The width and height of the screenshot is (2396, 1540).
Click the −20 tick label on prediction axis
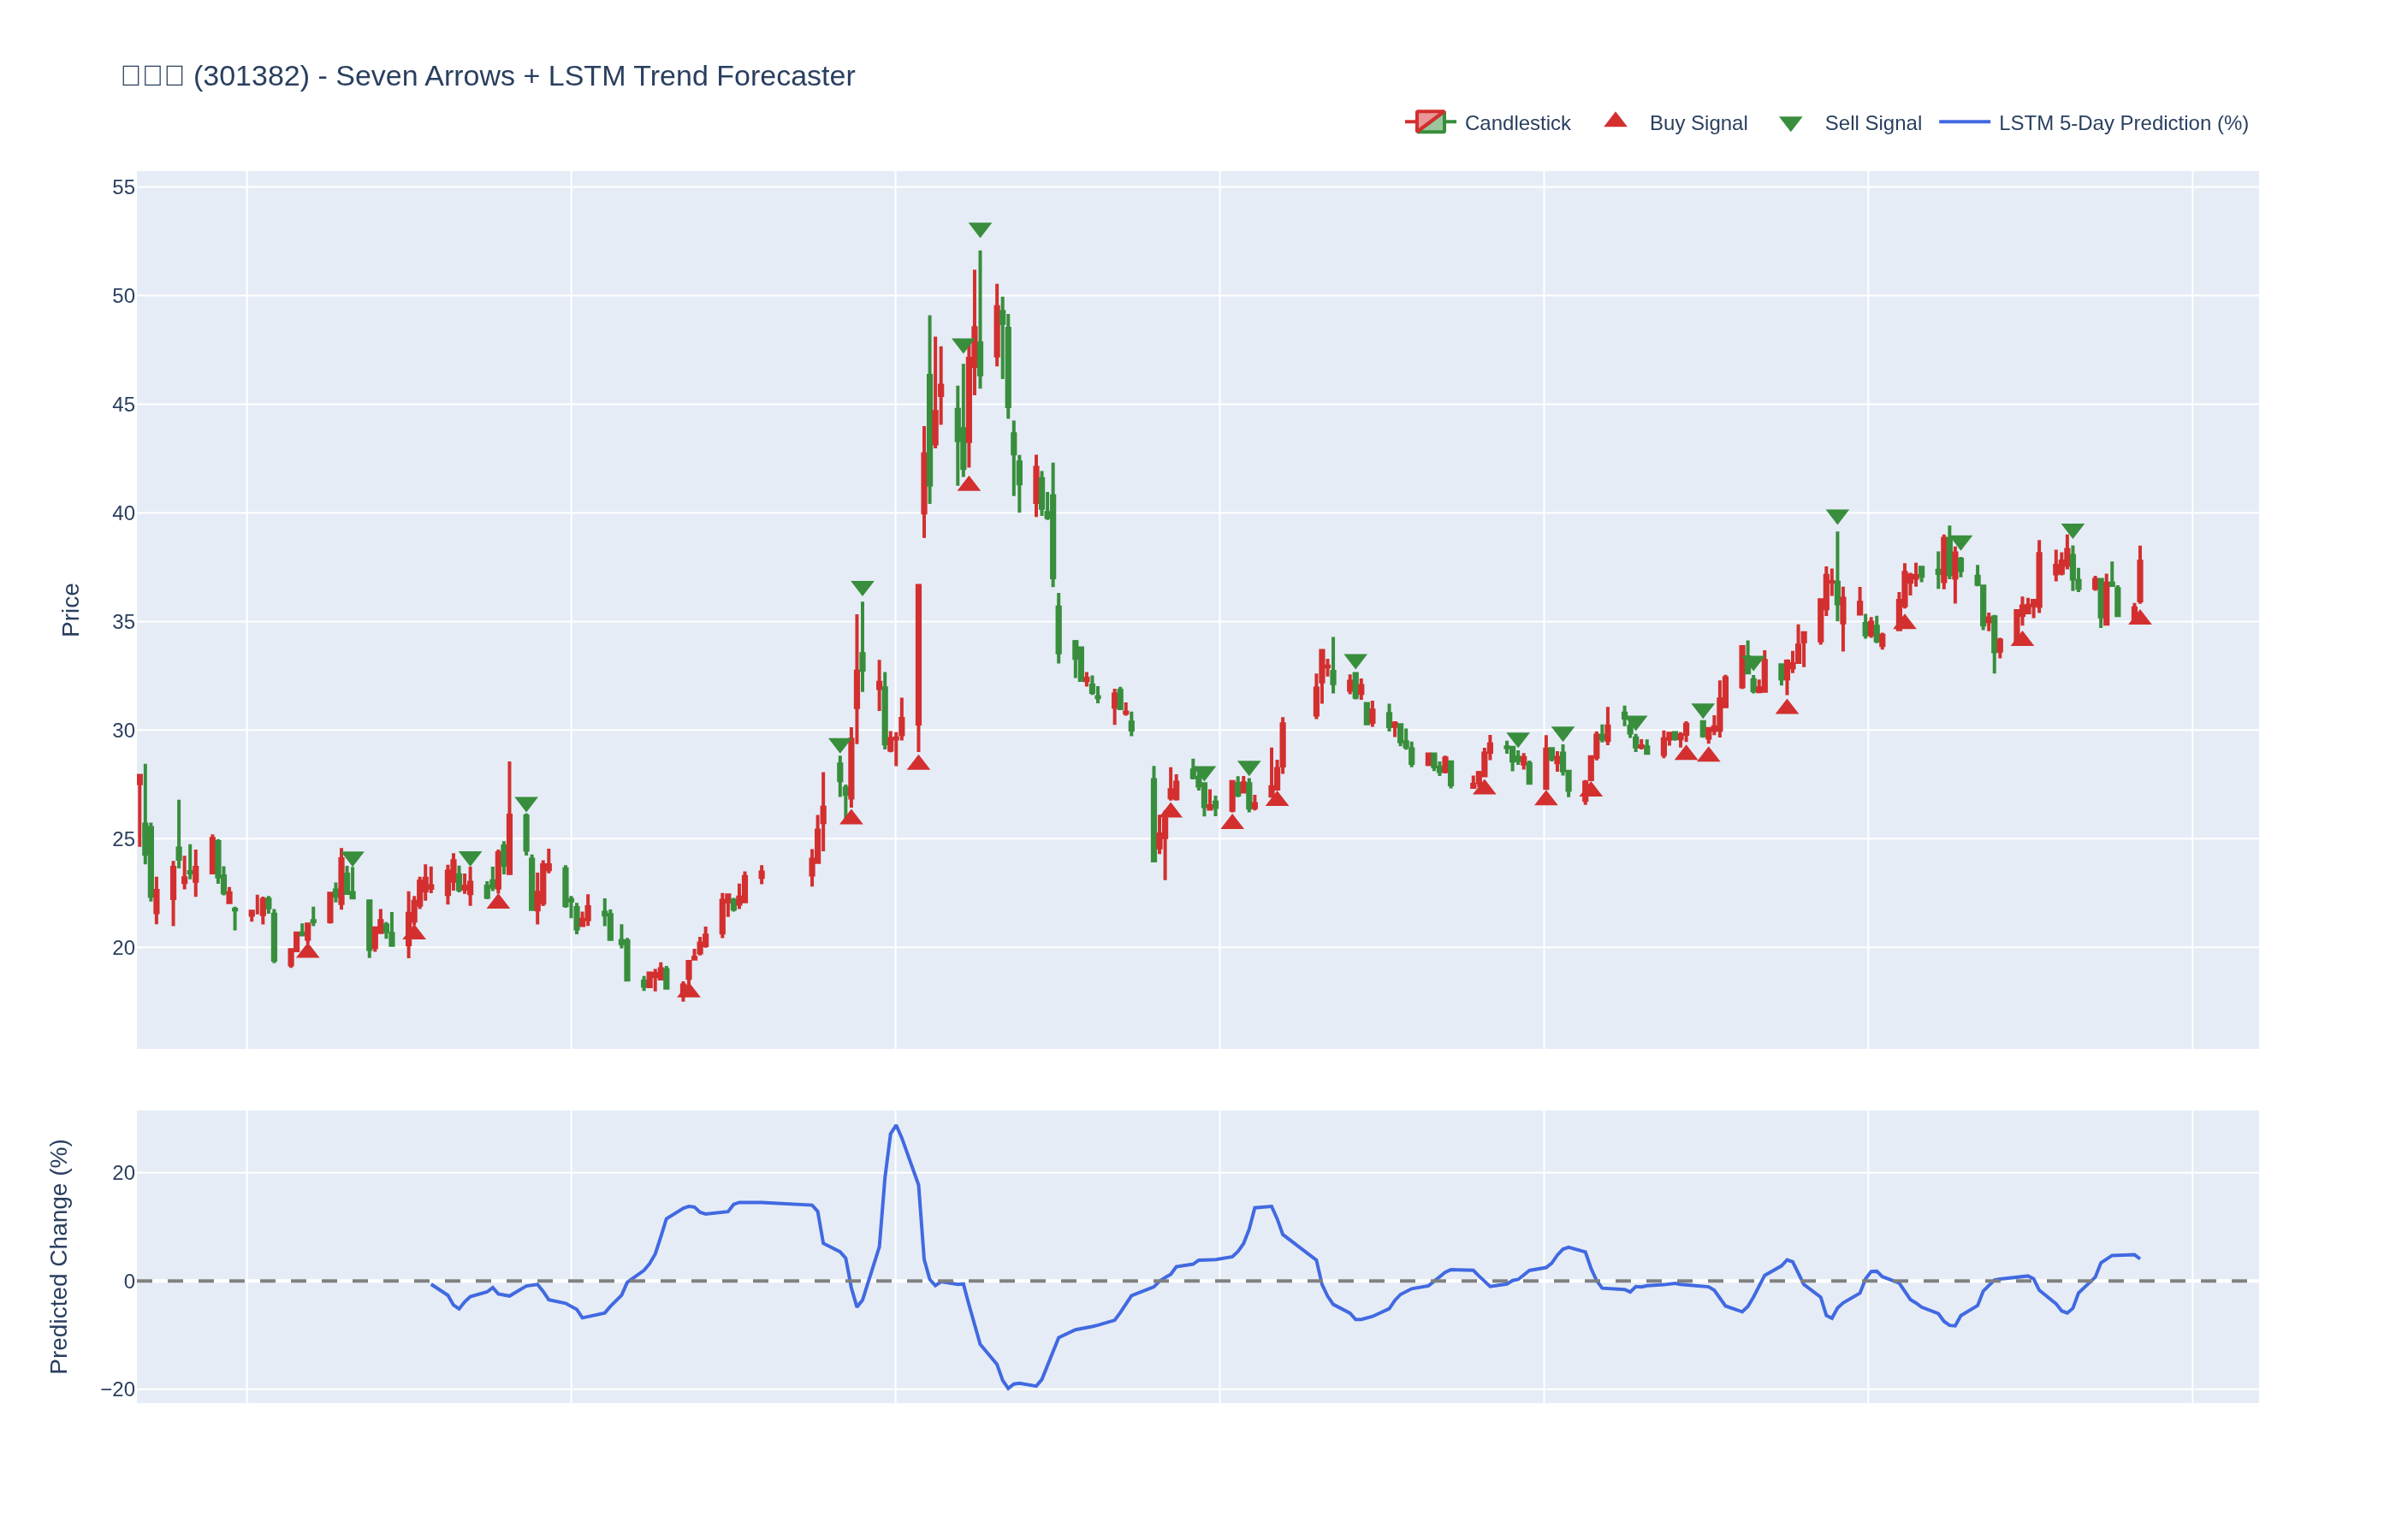(118, 1389)
